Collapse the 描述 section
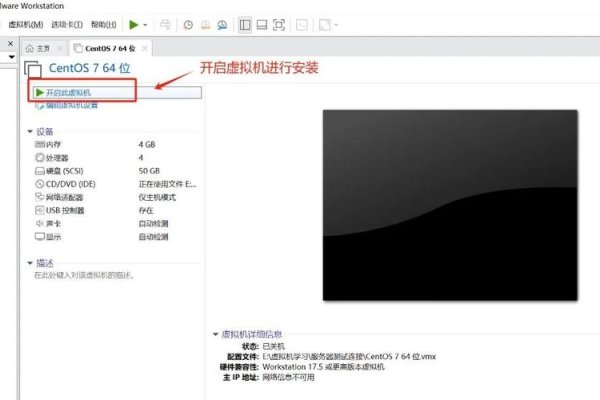600x400 pixels. pos(30,263)
